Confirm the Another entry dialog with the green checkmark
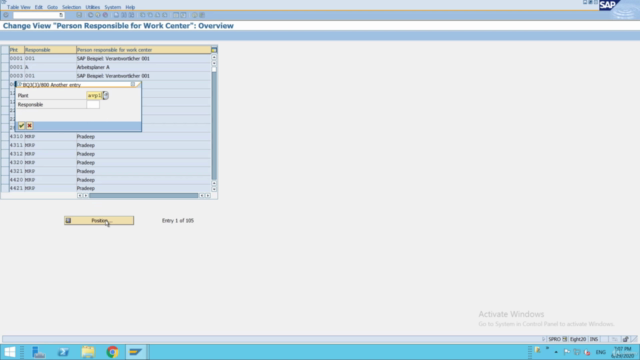Viewport: 640px width, 360px height. (x=21, y=126)
